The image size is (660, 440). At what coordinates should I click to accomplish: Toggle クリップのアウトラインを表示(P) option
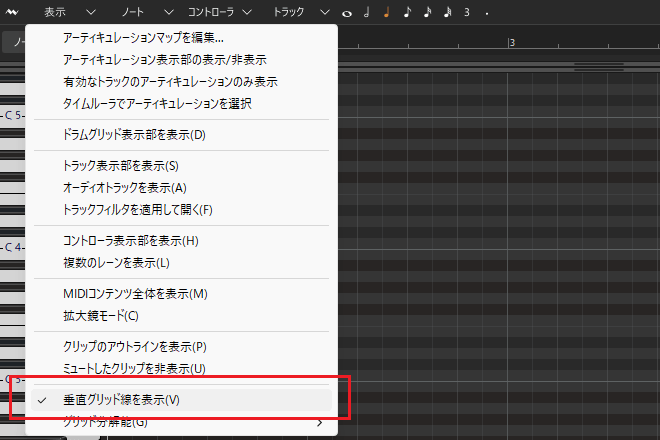tap(134, 347)
